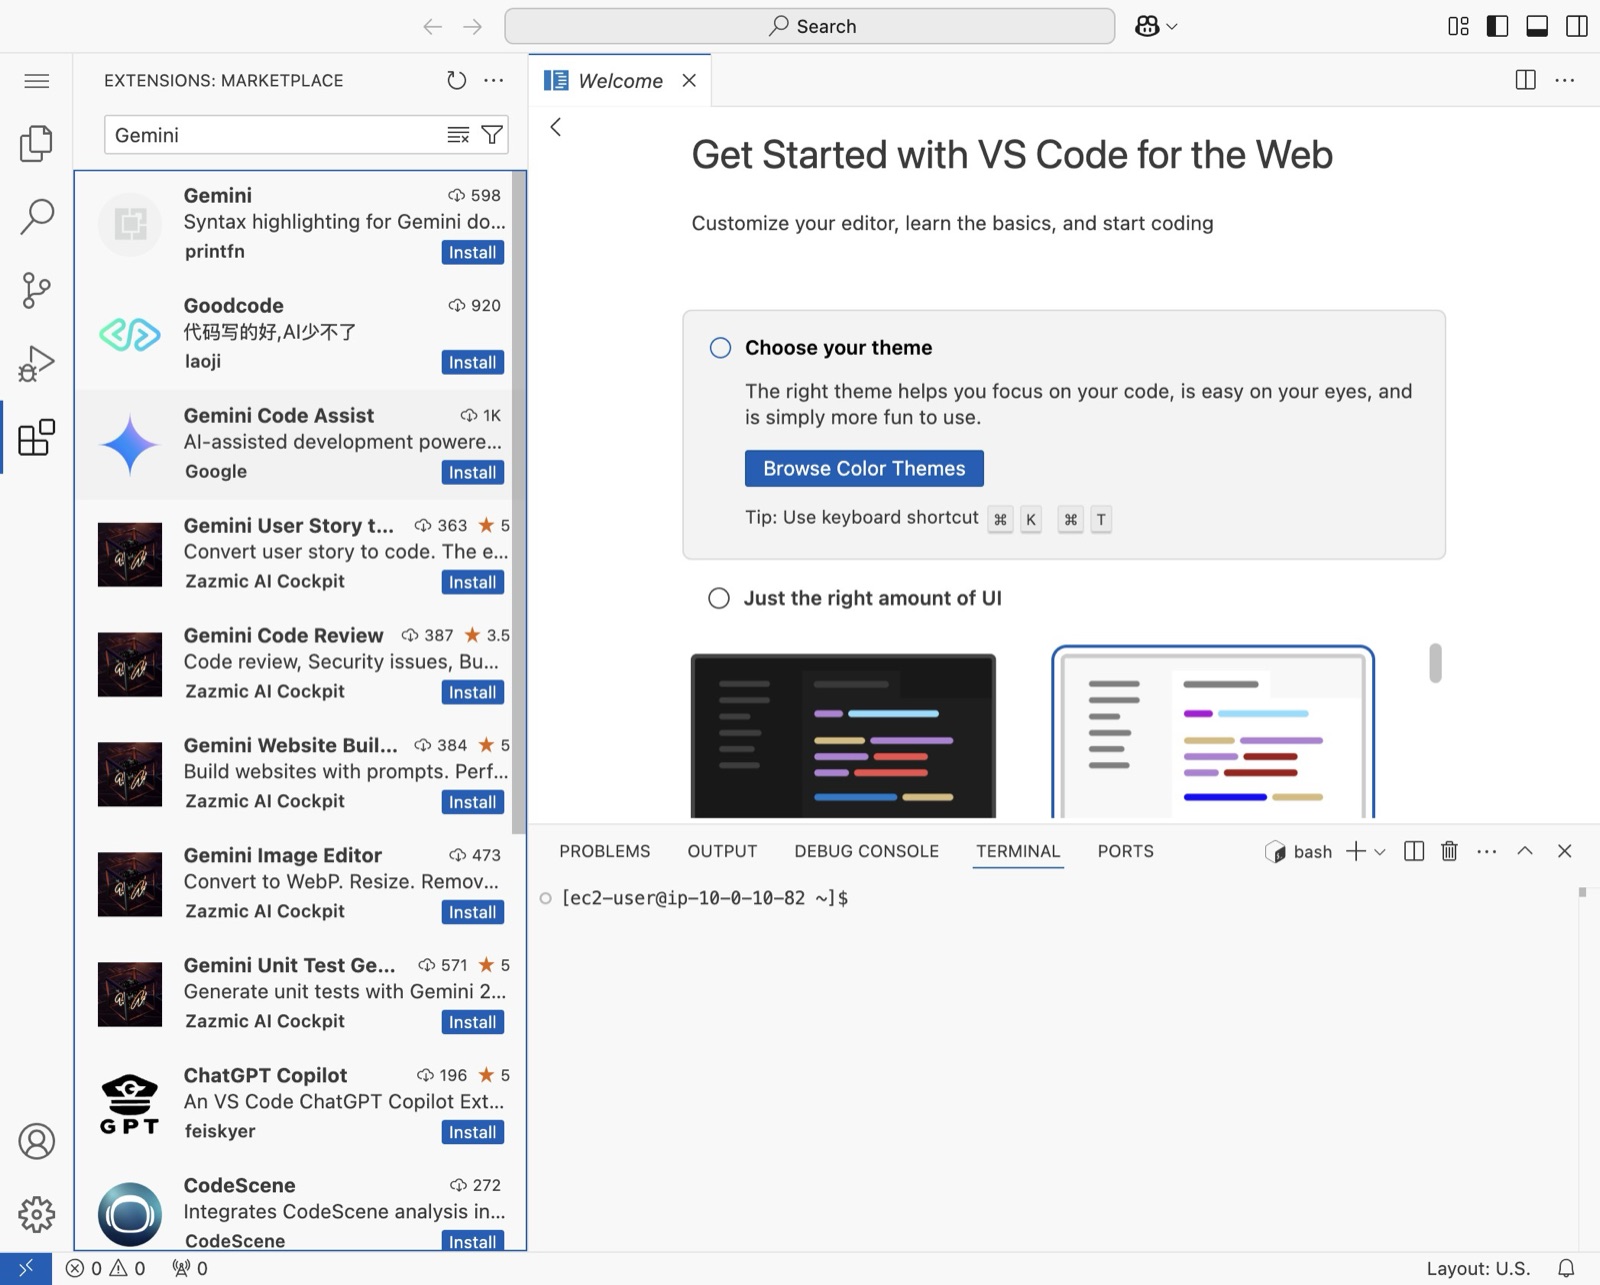Viewport: 1600px width, 1285px height.
Task: Switch to the DEBUG CONSOLE tab
Action: [866, 851]
